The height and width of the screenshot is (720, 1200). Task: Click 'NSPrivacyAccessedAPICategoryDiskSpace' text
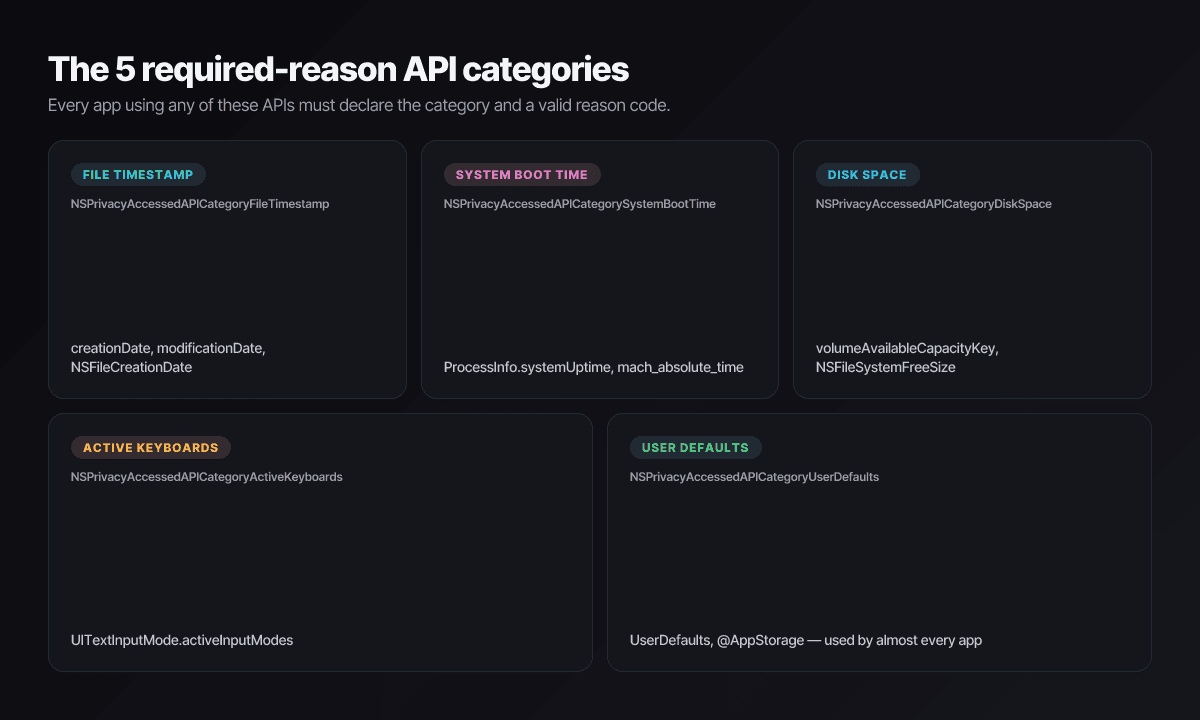click(x=934, y=204)
